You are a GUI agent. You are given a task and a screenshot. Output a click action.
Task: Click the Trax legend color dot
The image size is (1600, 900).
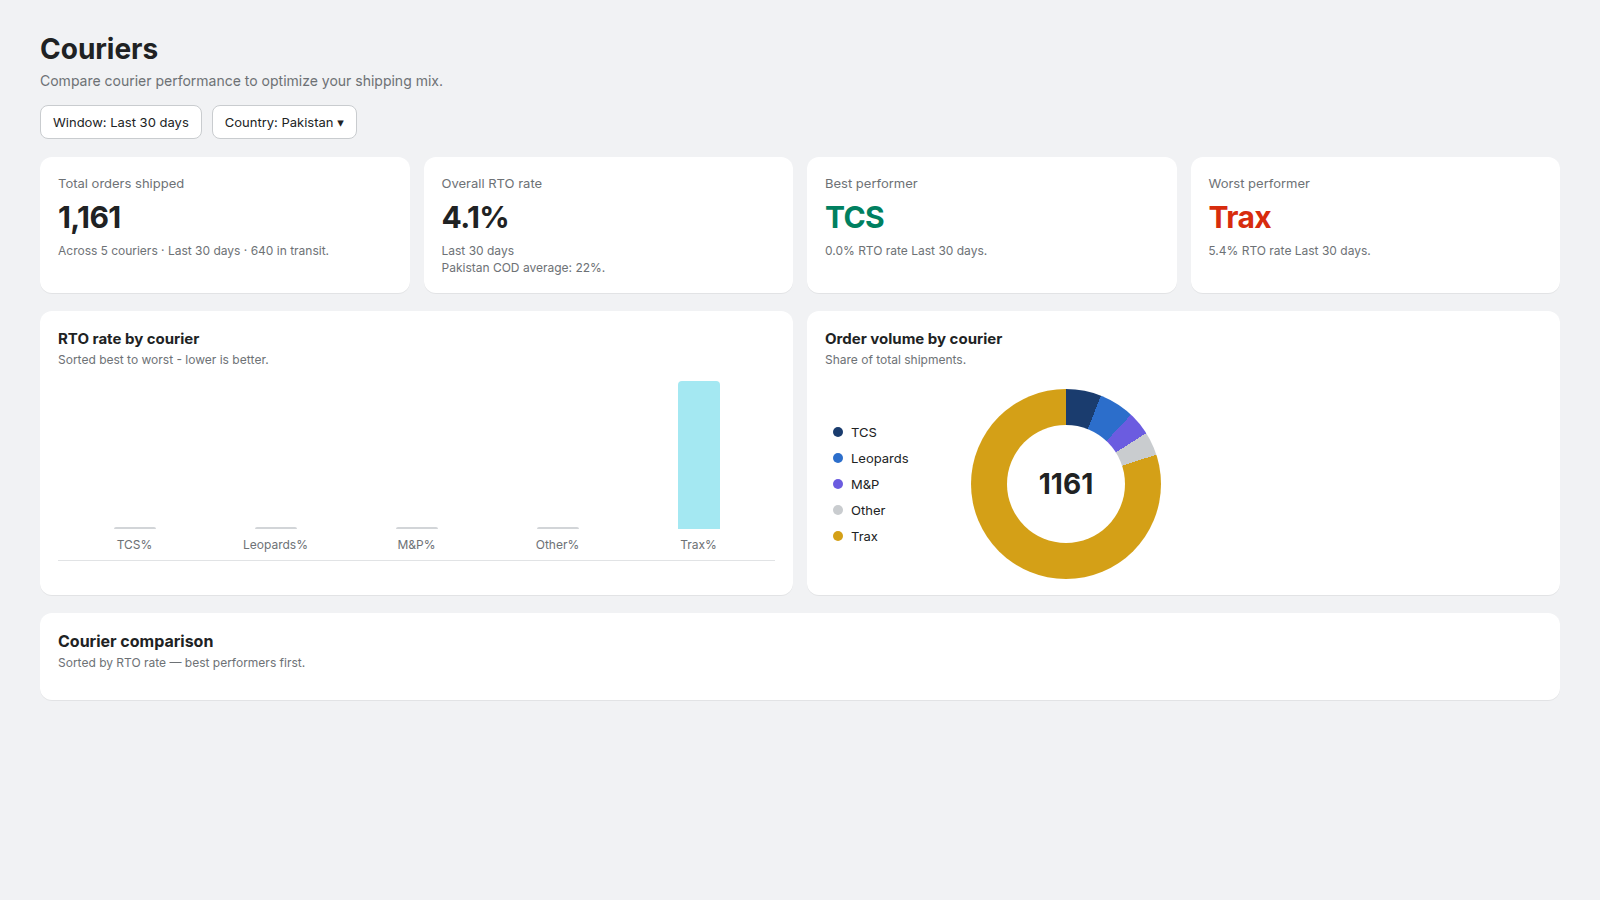[838, 536]
